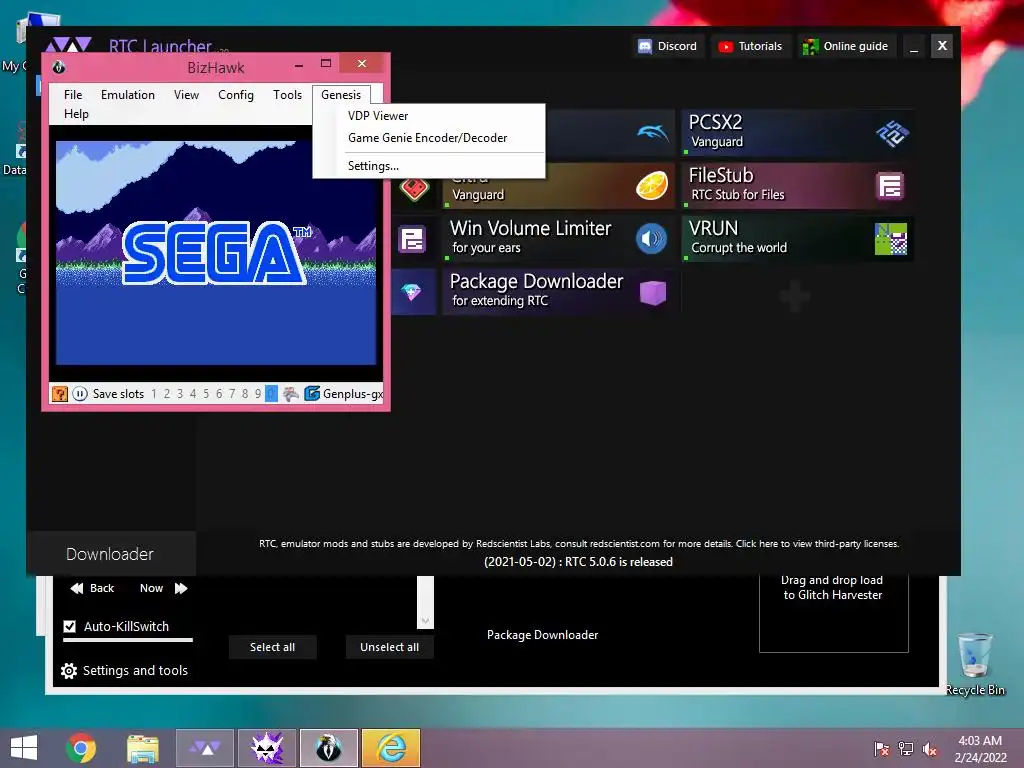Open VRUN Corrupt the world tile
The image size is (1024, 768).
797,238
